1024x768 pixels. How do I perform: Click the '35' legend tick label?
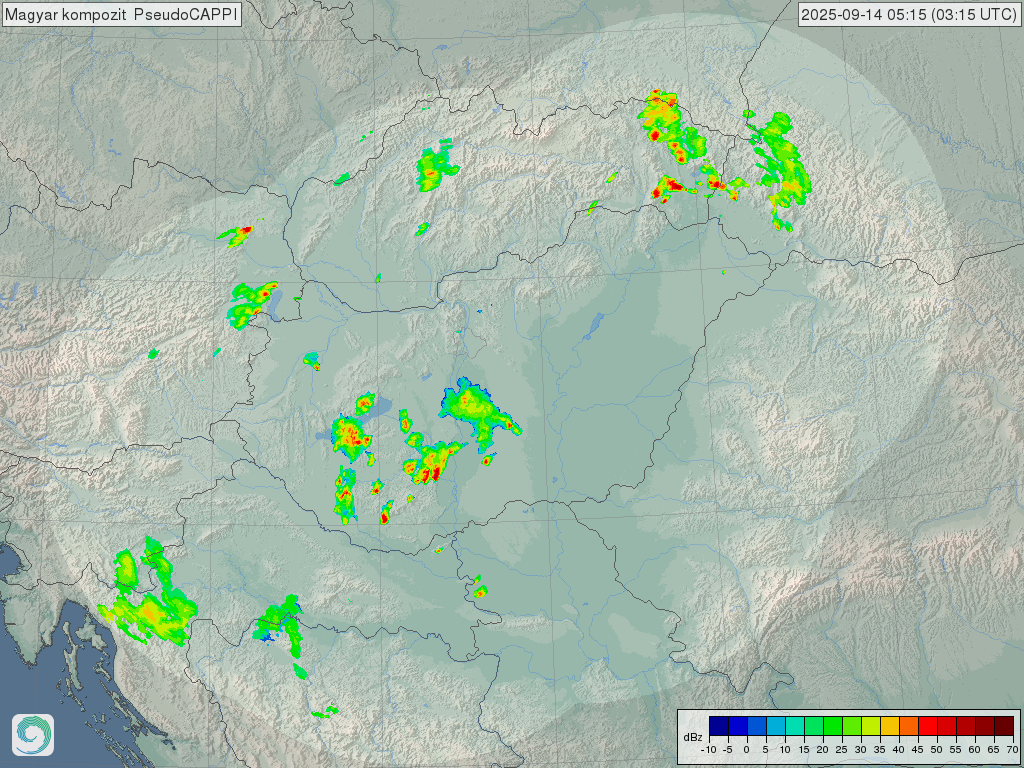(880, 750)
